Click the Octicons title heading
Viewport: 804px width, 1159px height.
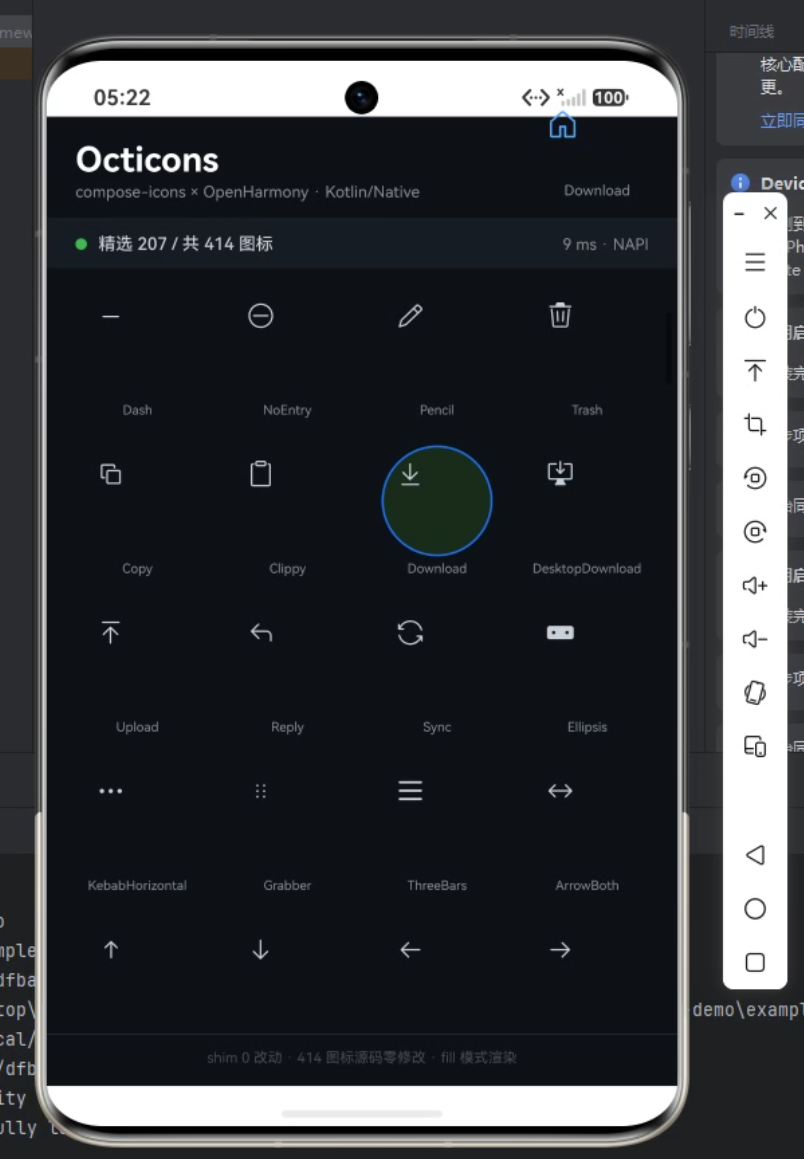click(x=147, y=160)
